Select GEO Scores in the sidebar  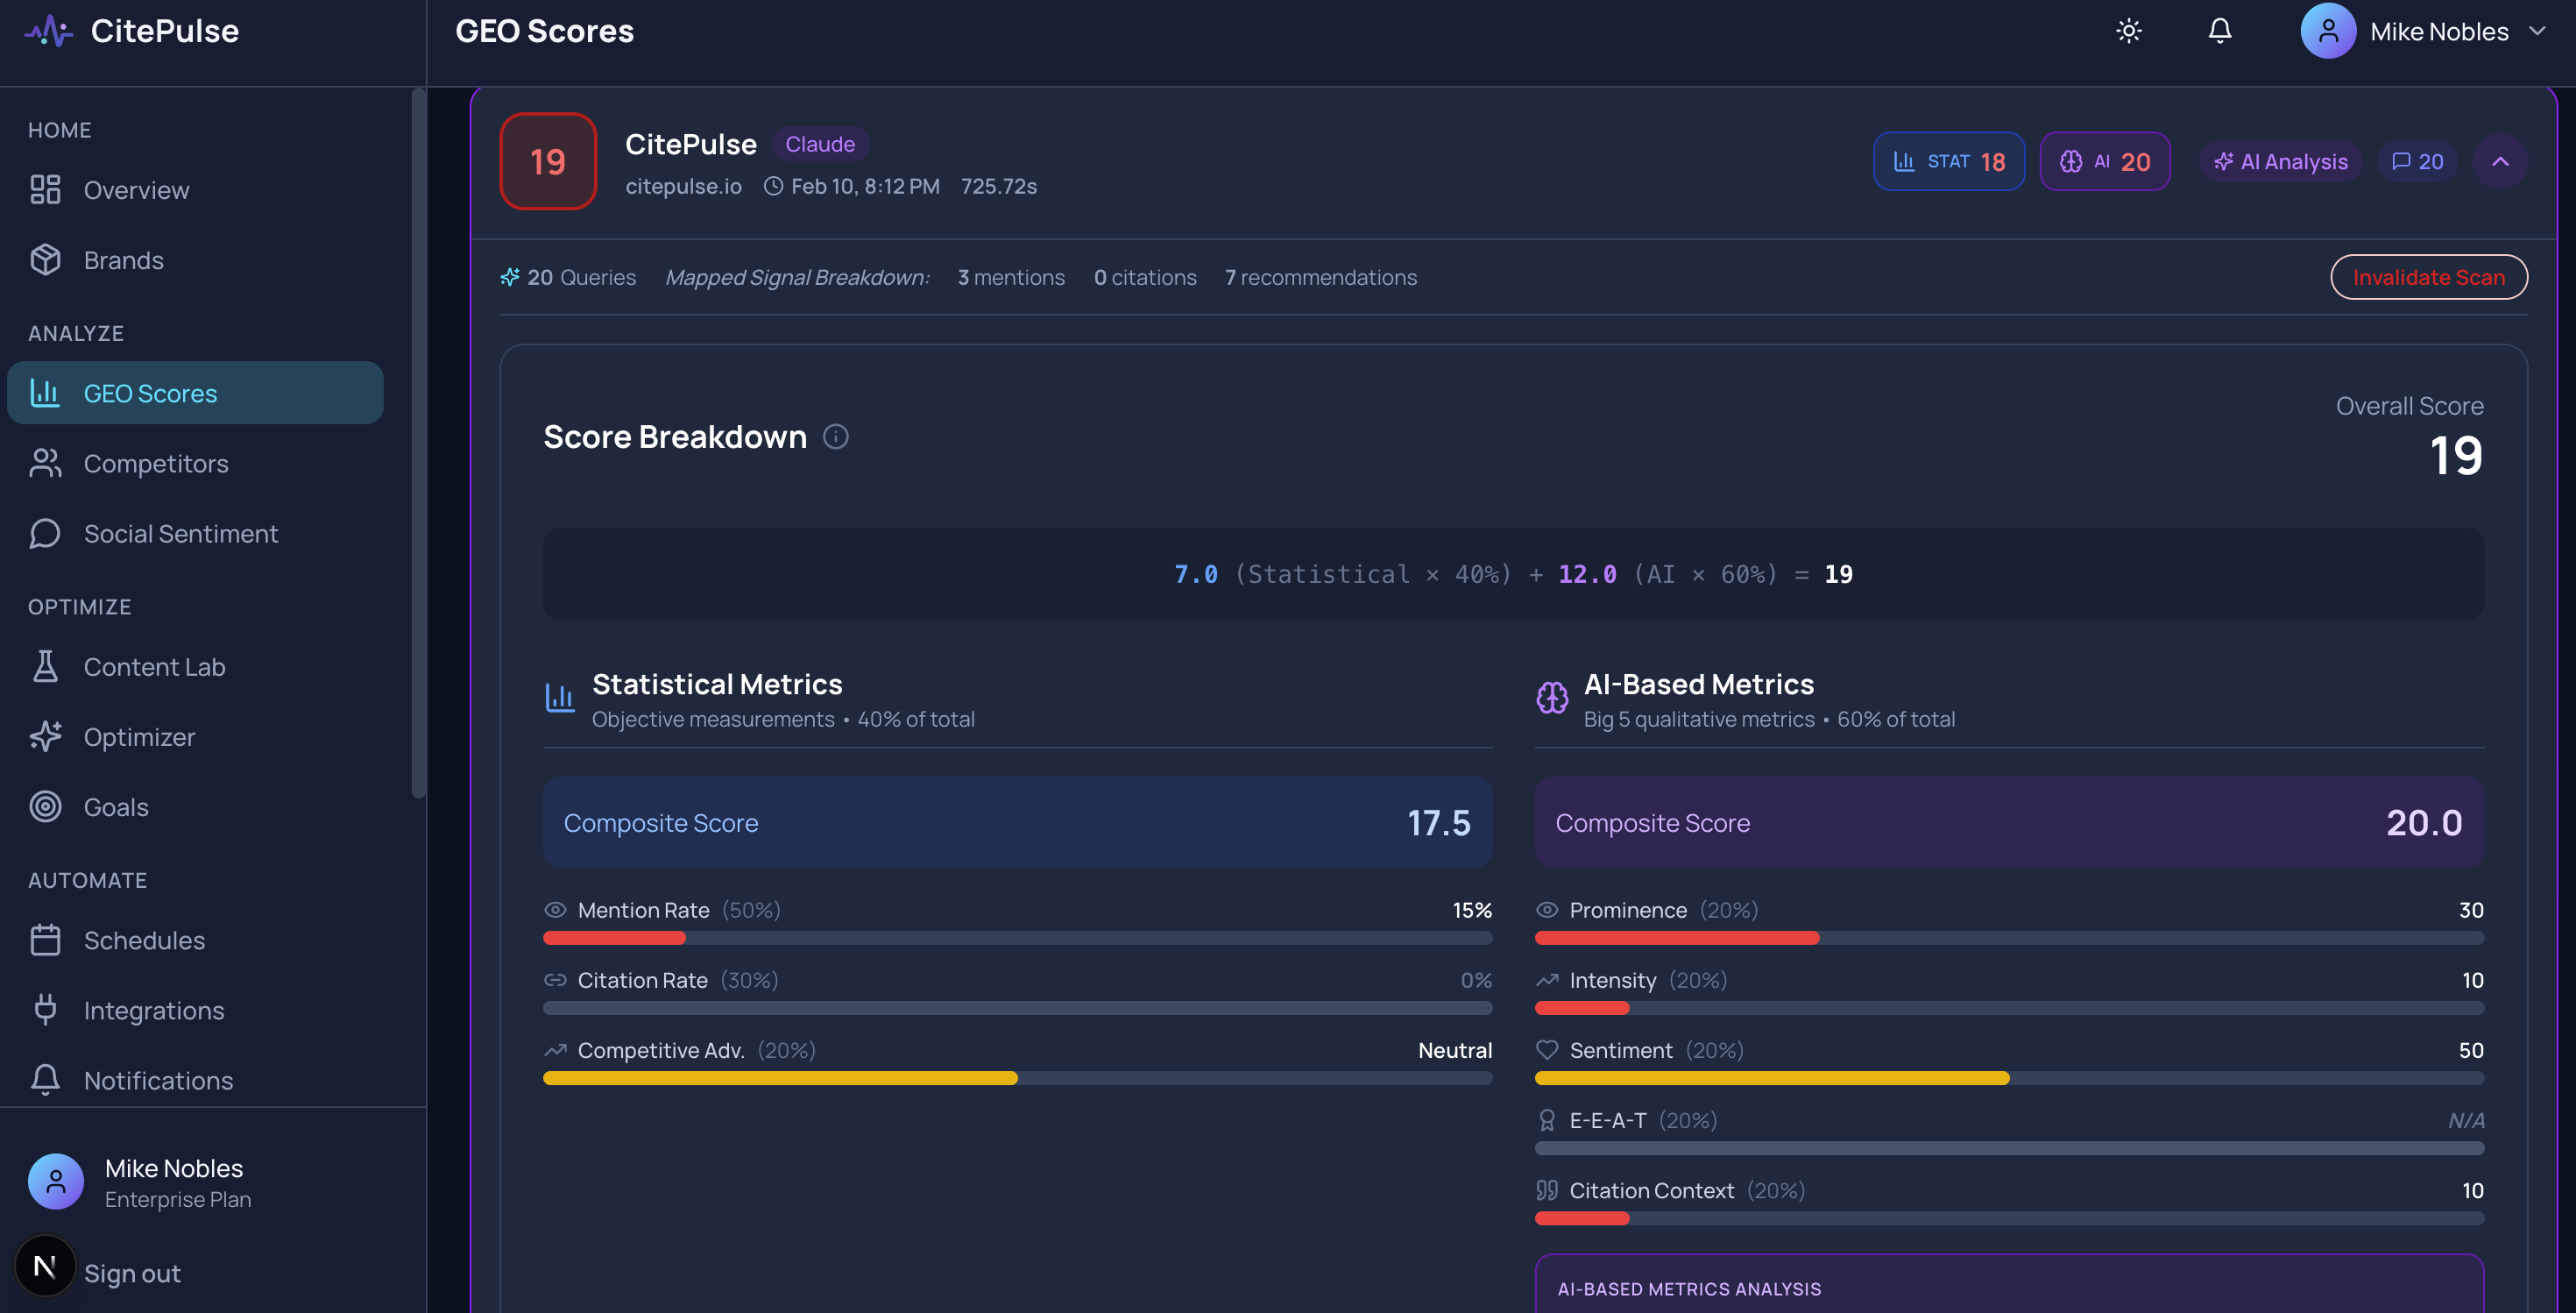point(150,393)
